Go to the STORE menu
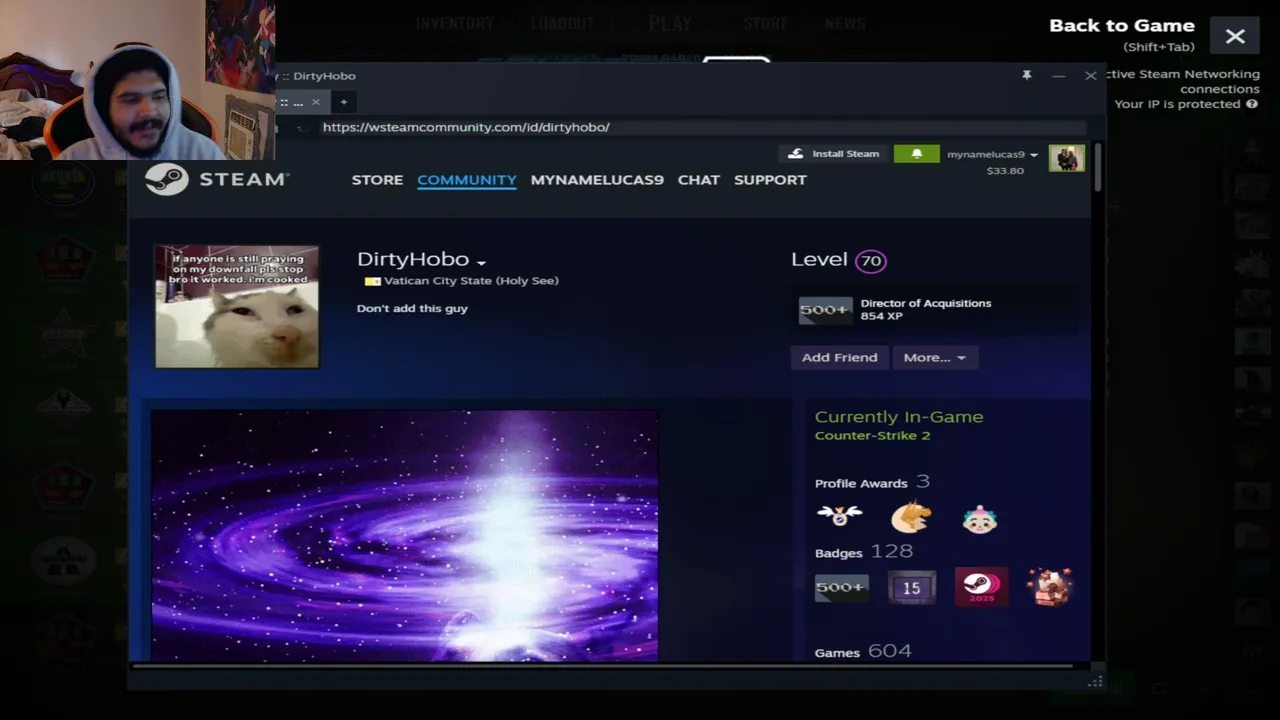 pyautogui.click(x=377, y=180)
